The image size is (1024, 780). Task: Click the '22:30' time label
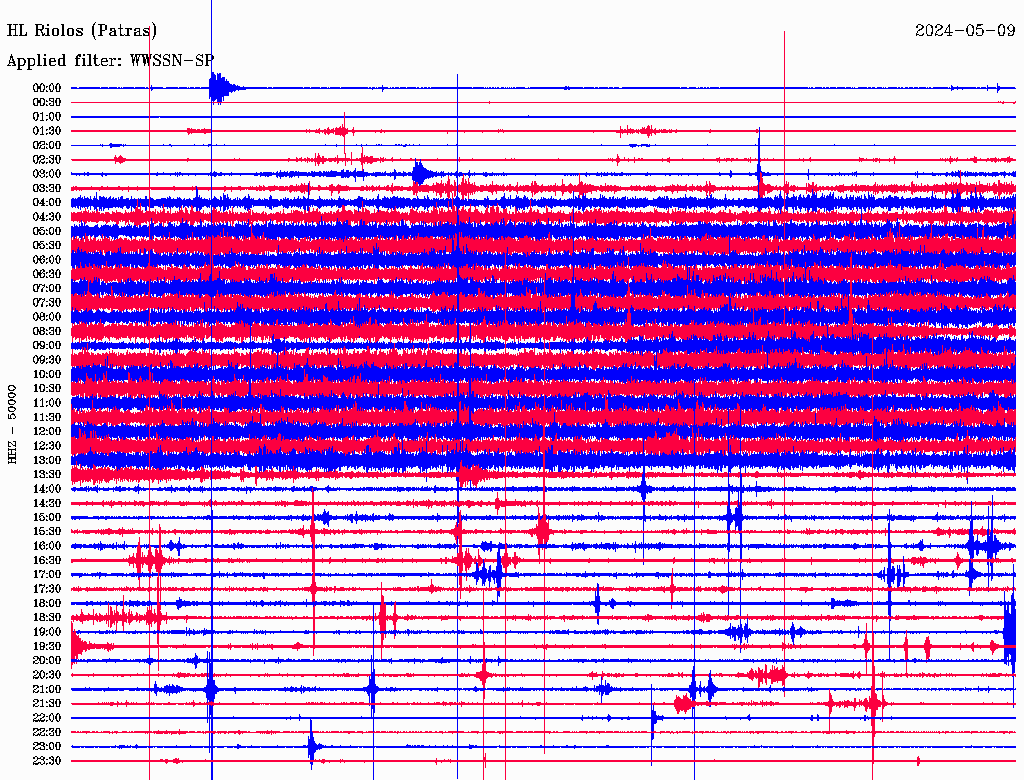point(47,732)
